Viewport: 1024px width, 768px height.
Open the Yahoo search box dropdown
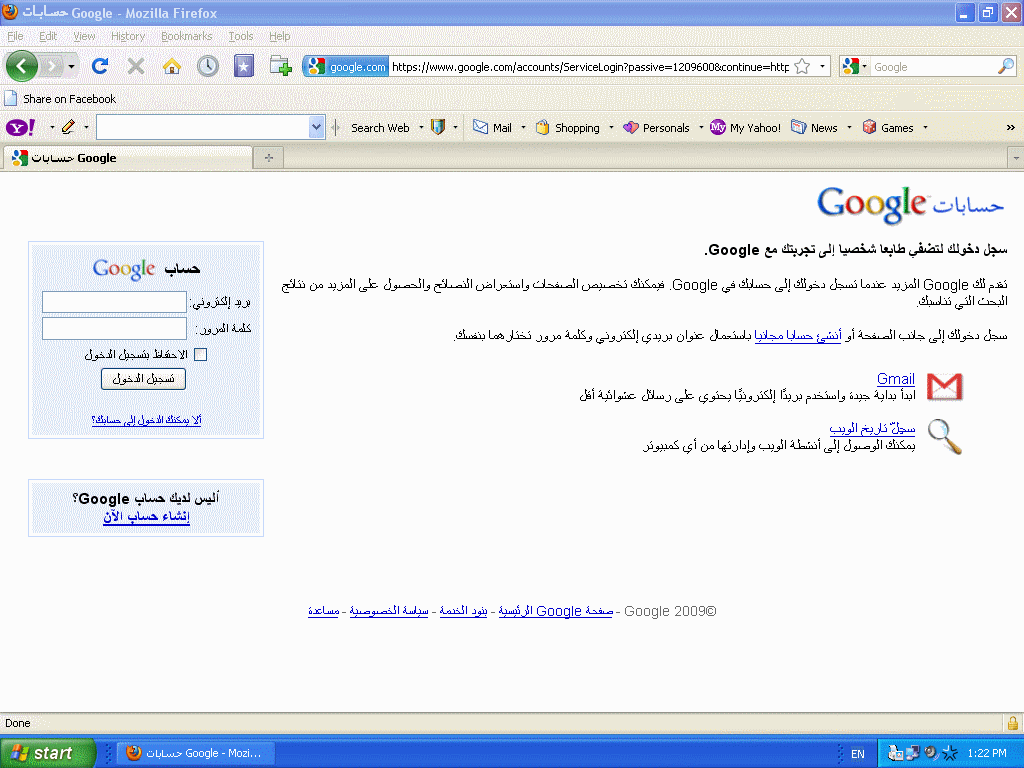(x=316, y=127)
